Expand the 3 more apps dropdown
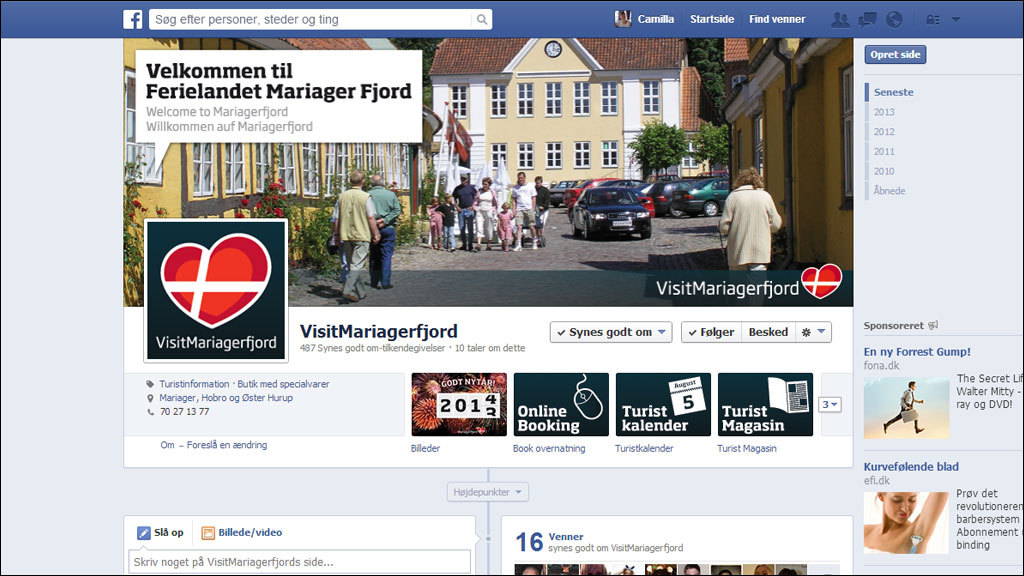 pyautogui.click(x=829, y=405)
